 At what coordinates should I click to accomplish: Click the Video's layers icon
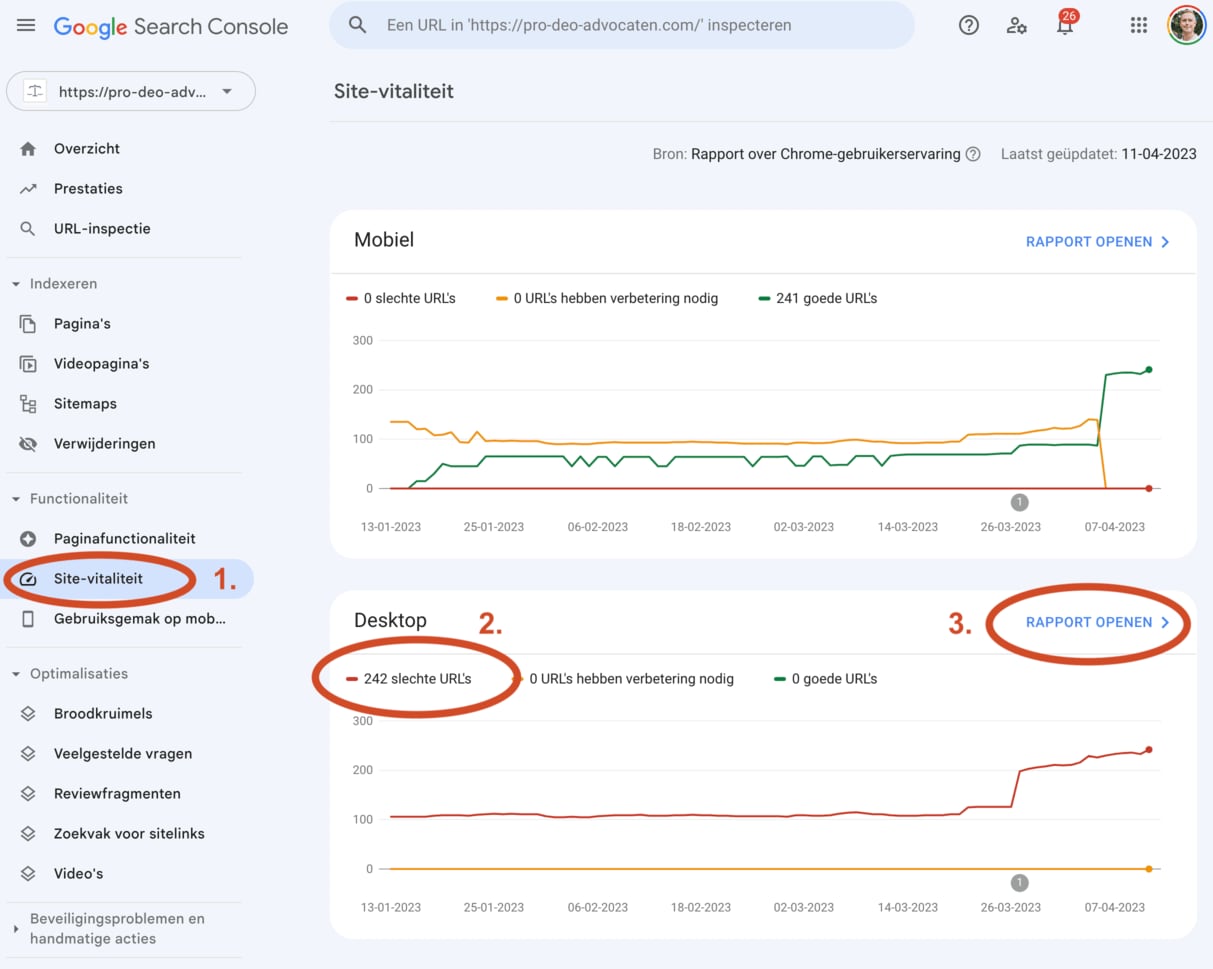click(28, 874)
